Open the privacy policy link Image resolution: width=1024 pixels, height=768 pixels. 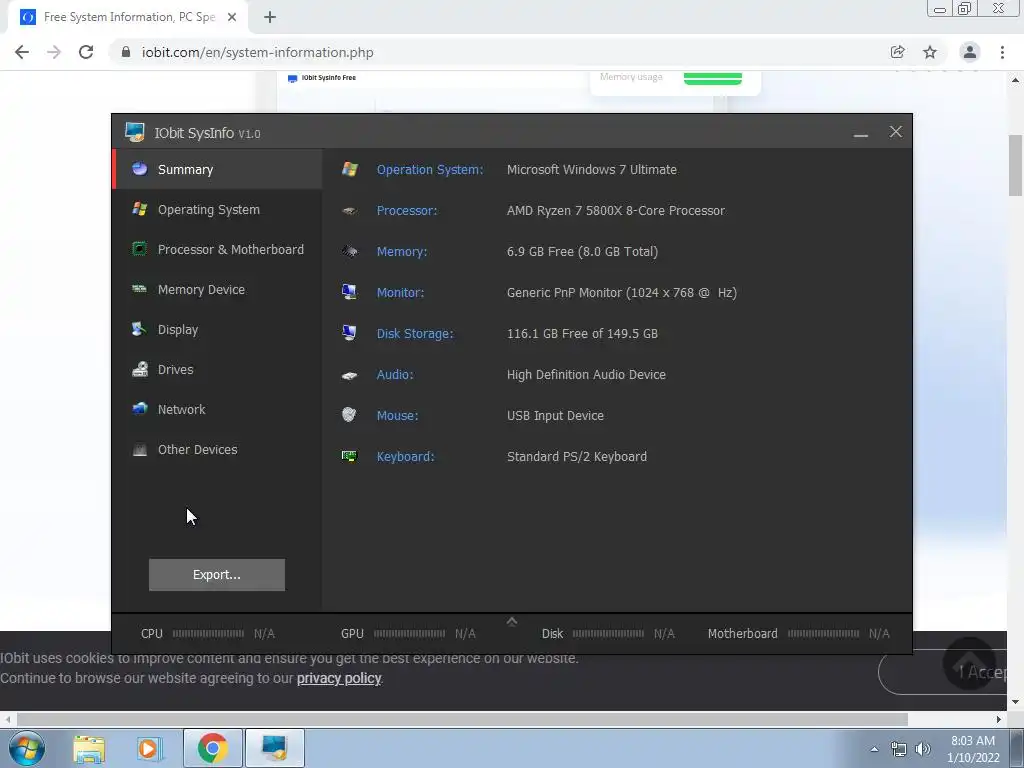[339, 679]
